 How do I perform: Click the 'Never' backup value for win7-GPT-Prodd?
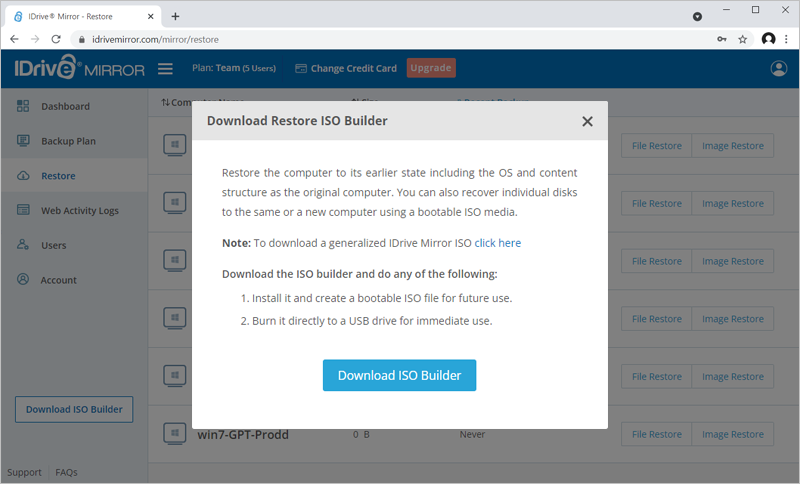[472, 435]
